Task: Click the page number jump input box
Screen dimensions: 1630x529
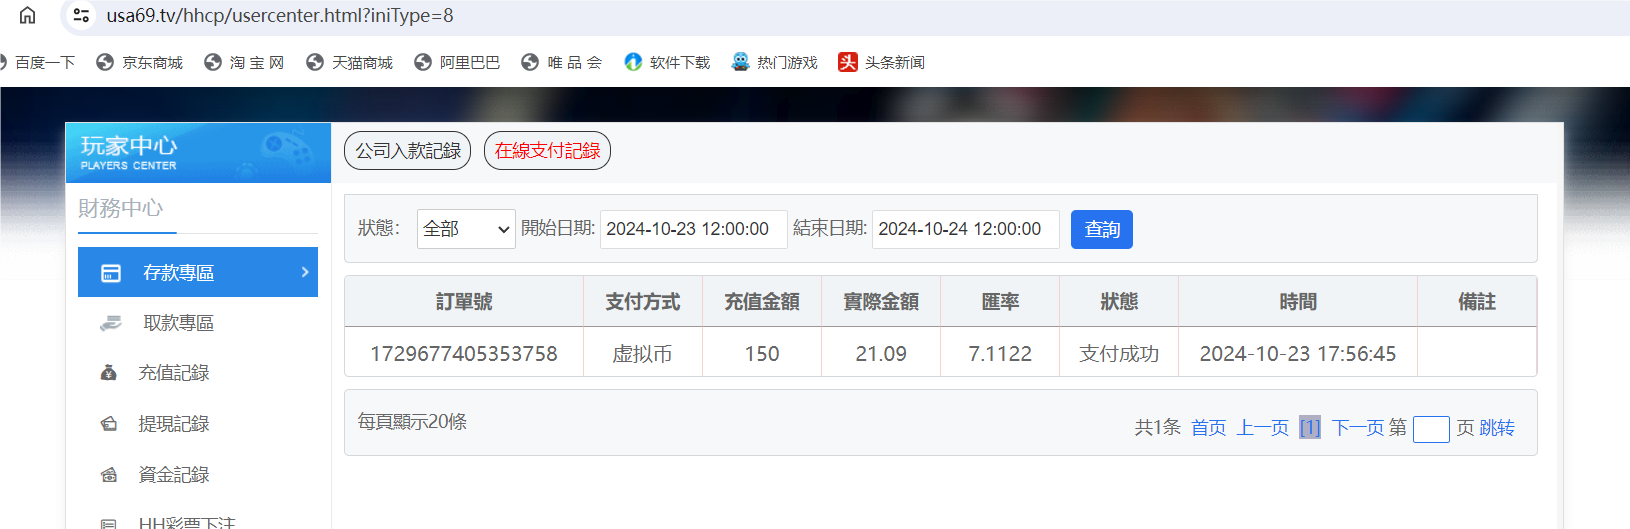Action: (x=1431, y=429)
